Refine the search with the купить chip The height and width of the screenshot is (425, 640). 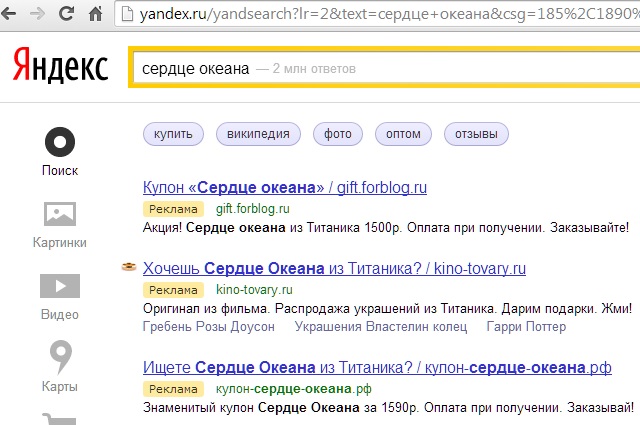pyautogui.click(x=173, y=134)
